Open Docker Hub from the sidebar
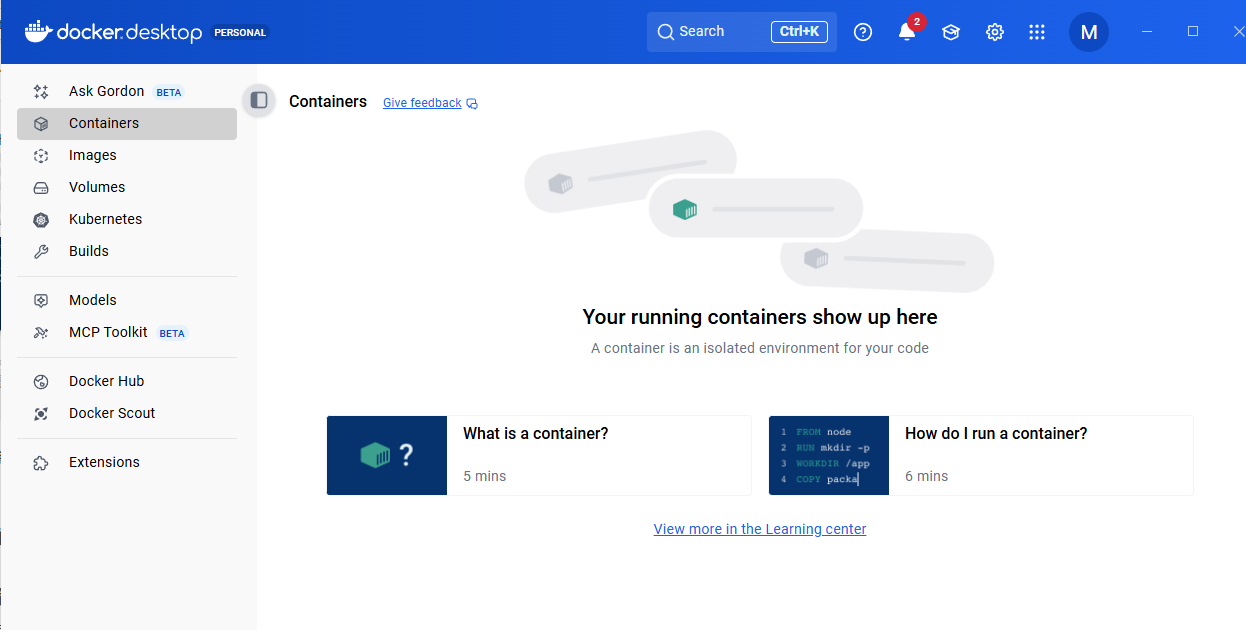Viewport: 1246px width, 630px height. pyautogui.click(x=105, y=381)
